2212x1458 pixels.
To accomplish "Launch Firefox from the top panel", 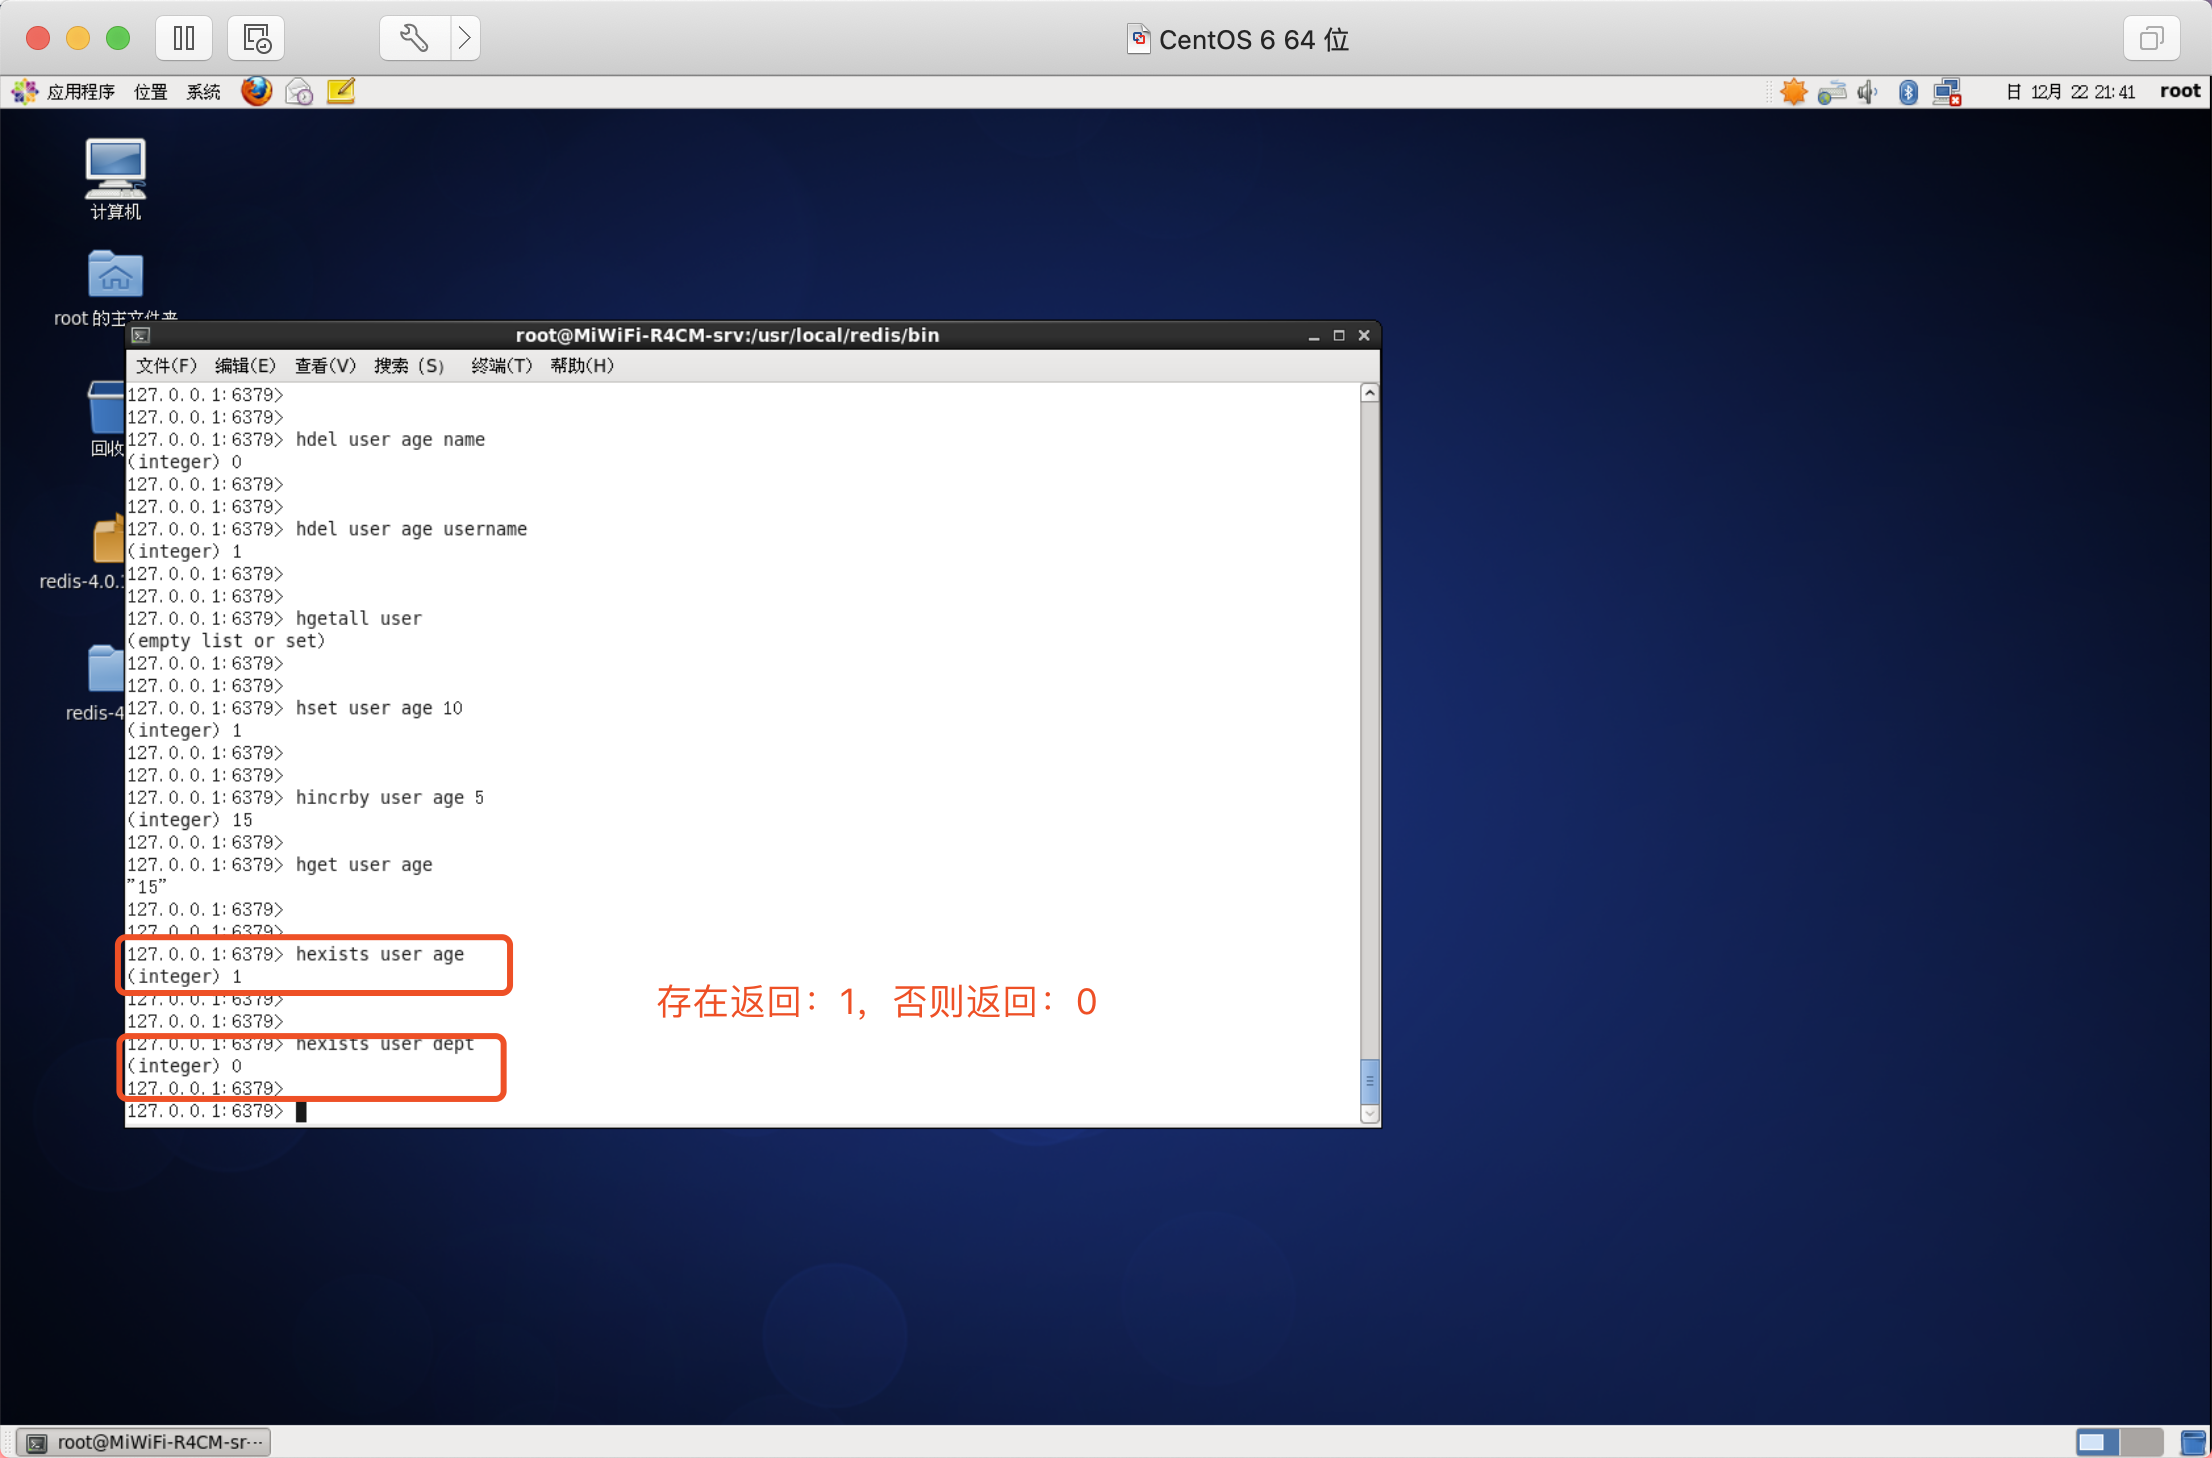I will [x=256, y=92].
